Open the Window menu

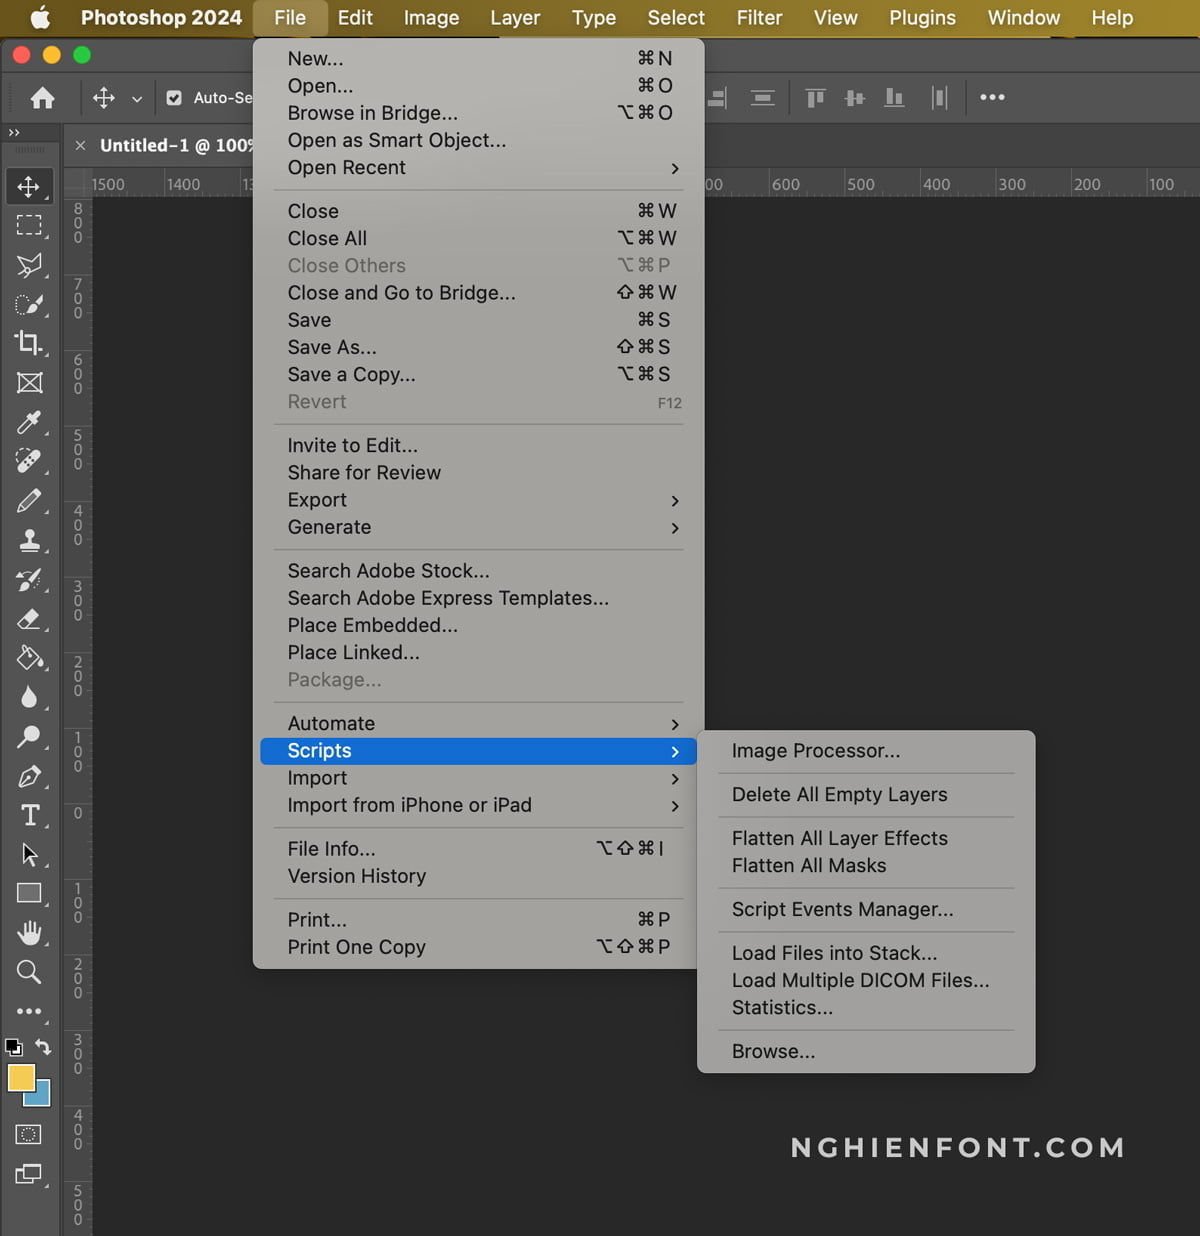click(1024, 18)
